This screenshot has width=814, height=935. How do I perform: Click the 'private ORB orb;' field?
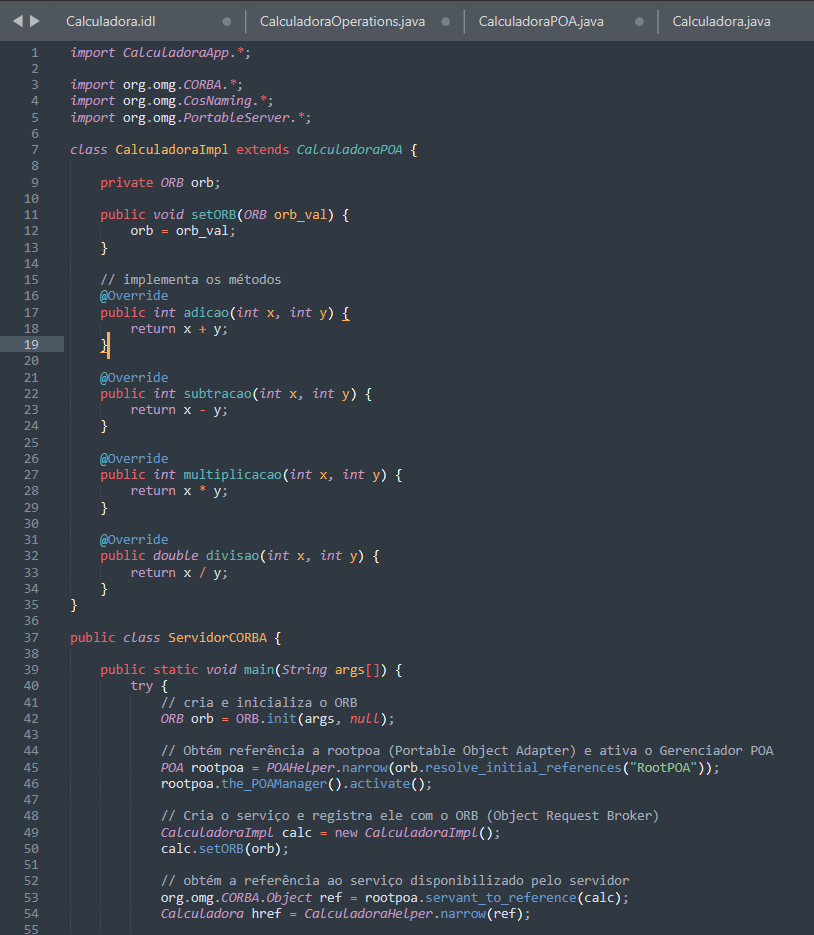tap(160, 182)
